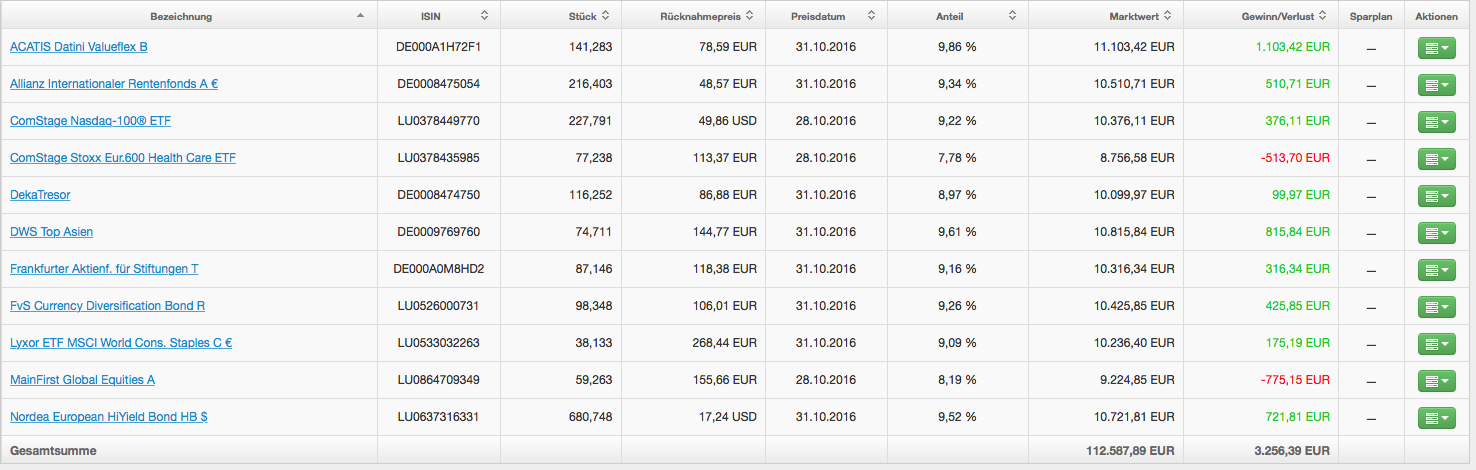This screenshot has width=1476, height=470.
Task: Click sort icon in Gewinn/Verlust column header
Action: click(x=1322, y=16)
